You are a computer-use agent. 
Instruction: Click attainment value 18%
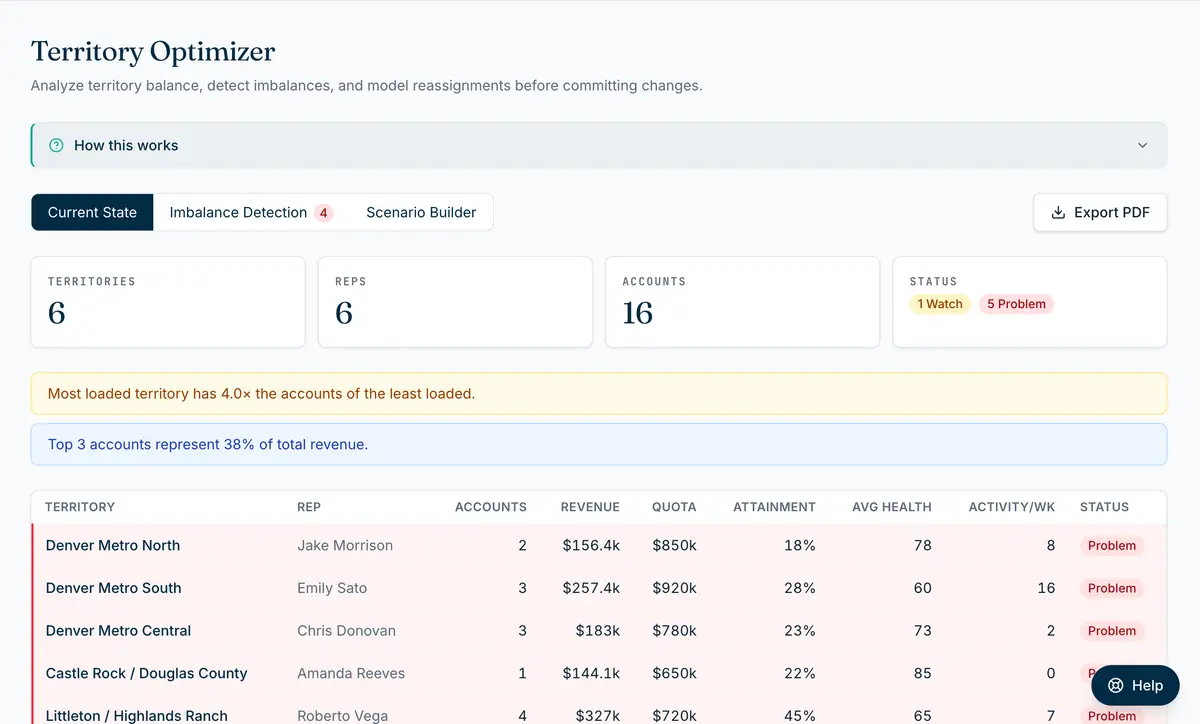[x=800, y=545]
